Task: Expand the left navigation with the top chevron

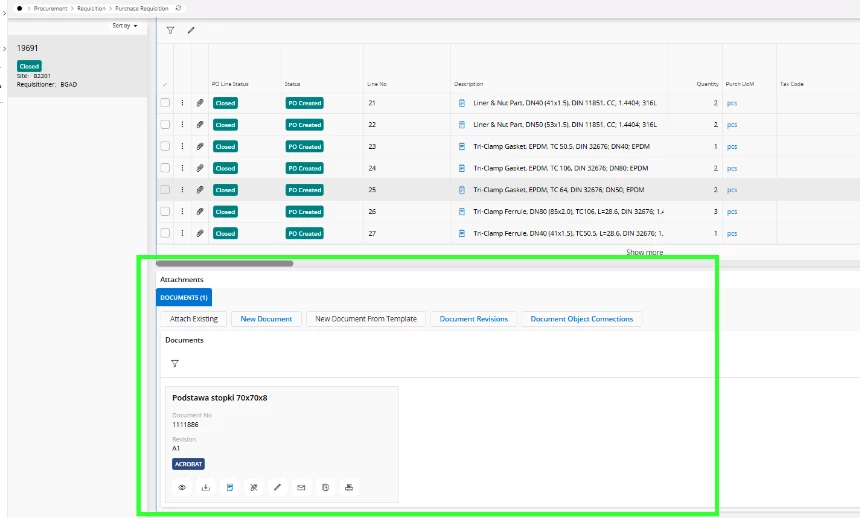Action: [4, 13]
